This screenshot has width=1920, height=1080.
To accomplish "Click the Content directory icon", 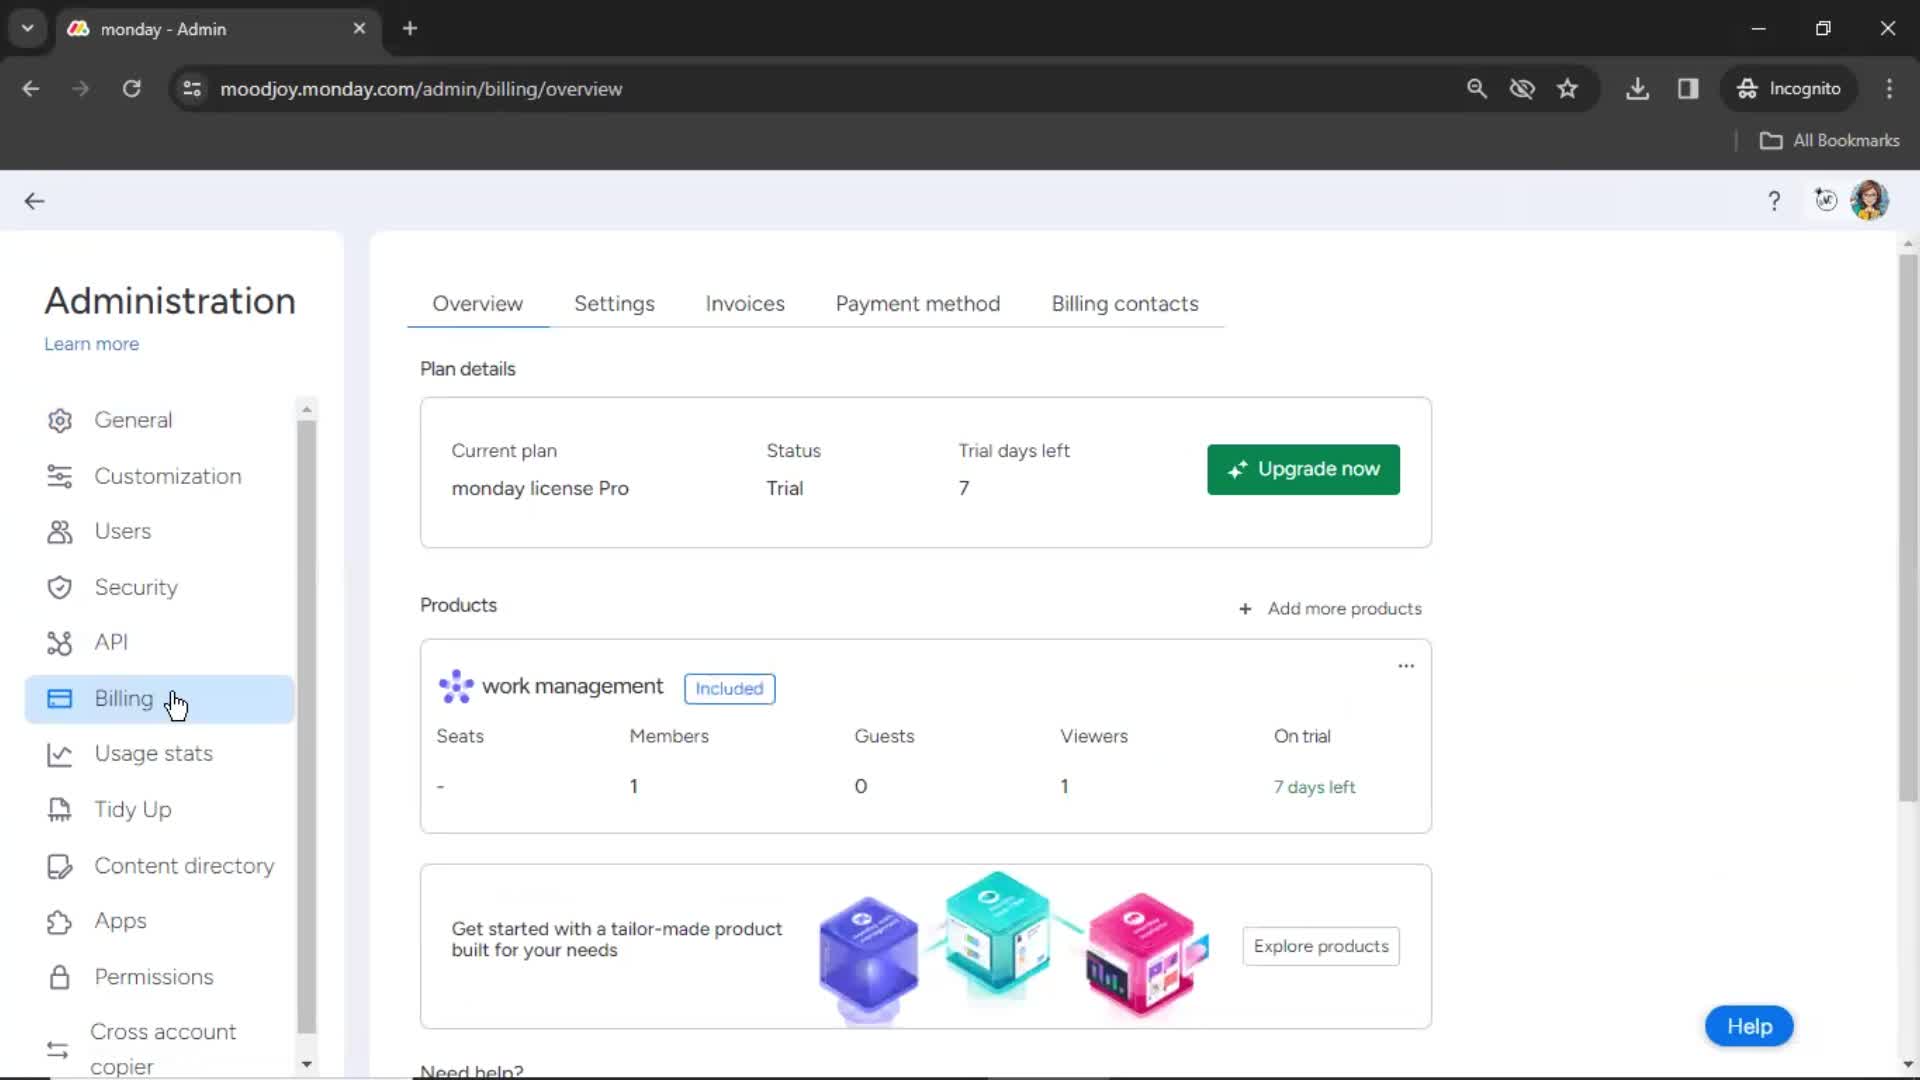I will [60, 866].
